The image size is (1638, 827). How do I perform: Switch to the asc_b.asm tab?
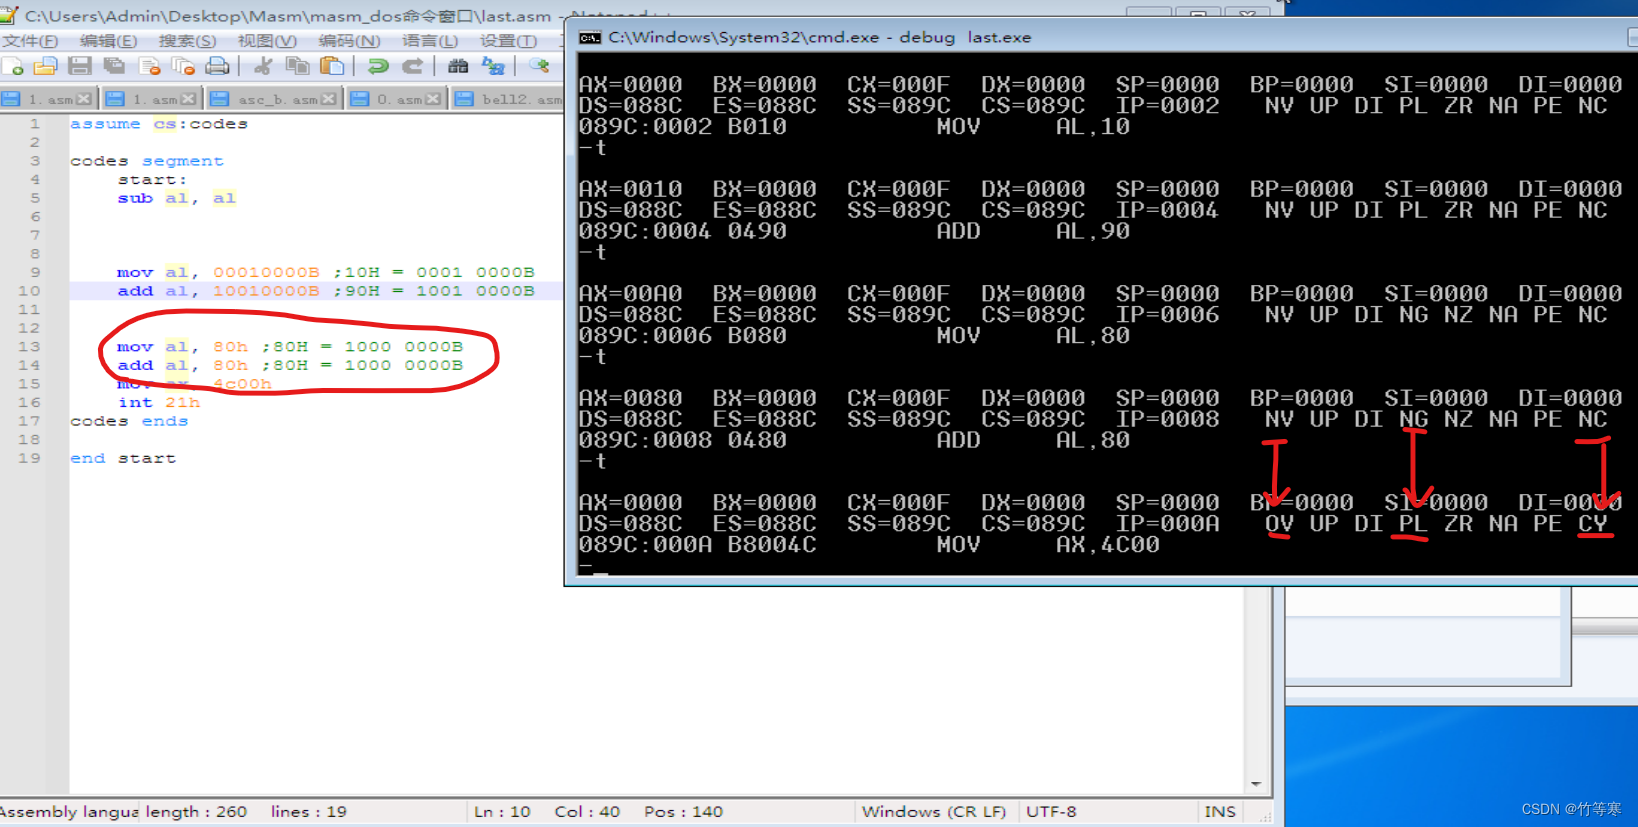click(x=274, y=99)
